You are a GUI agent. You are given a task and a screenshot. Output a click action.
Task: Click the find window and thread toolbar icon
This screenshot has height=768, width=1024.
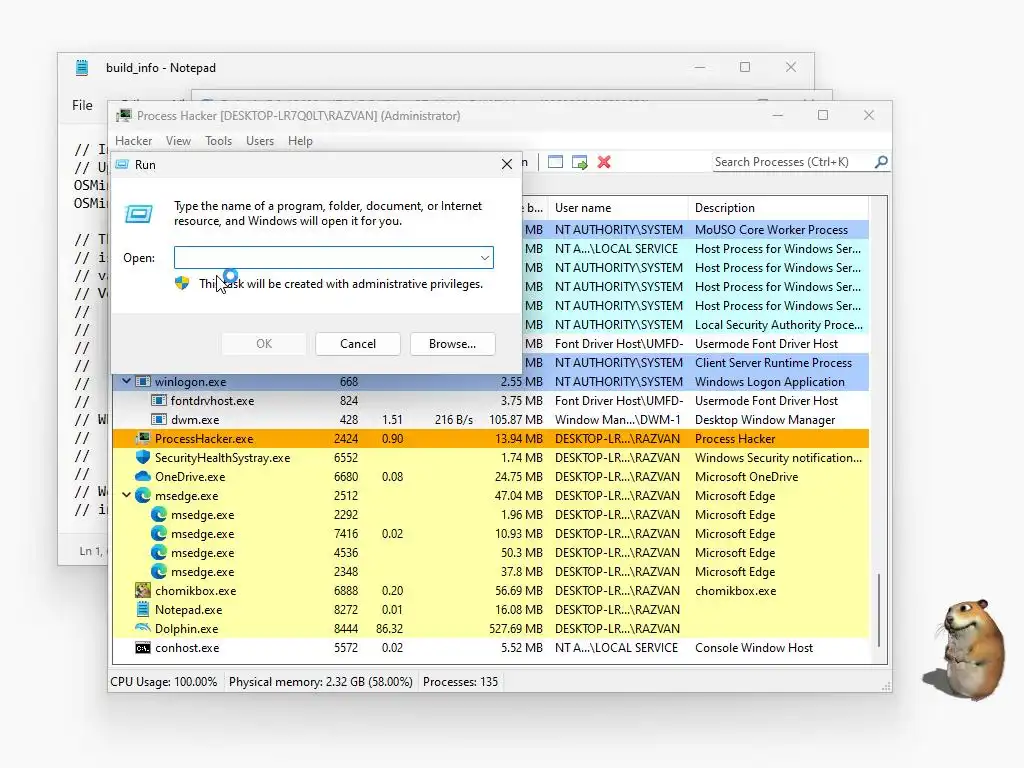pos(579,162)
